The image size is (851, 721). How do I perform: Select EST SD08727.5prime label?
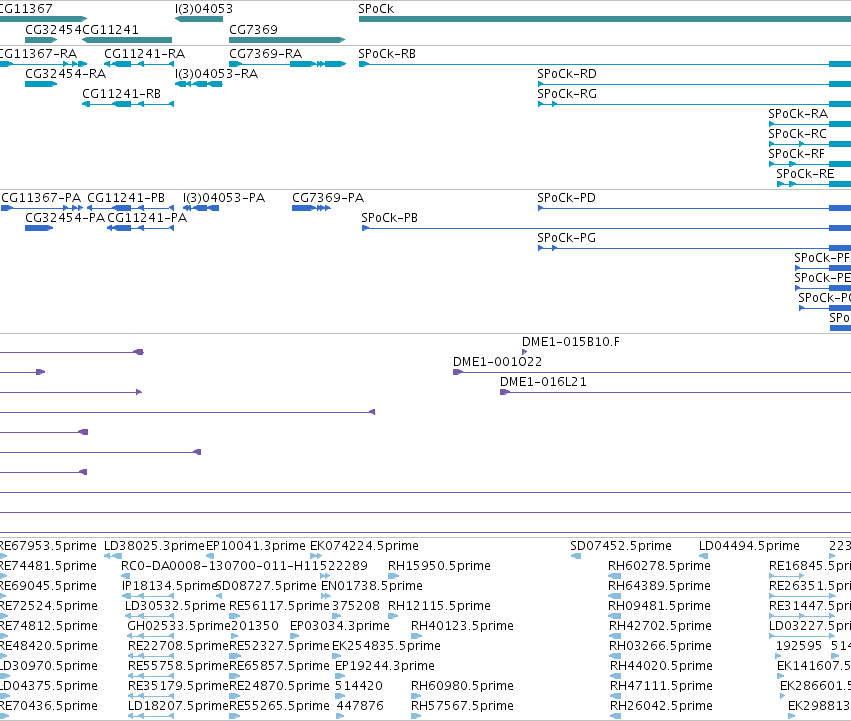pos(266,586)
